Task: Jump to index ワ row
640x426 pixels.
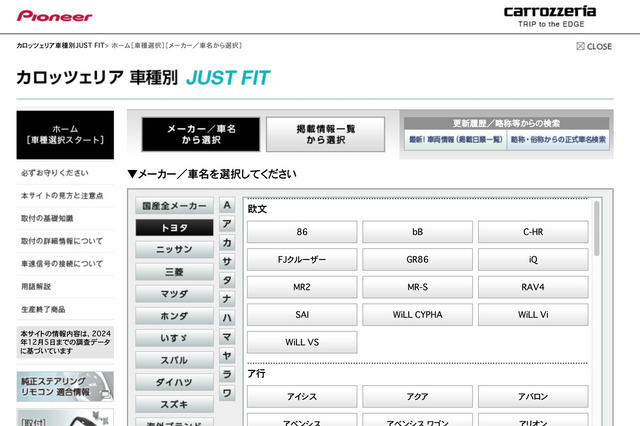Action: [x=227, y=393]
